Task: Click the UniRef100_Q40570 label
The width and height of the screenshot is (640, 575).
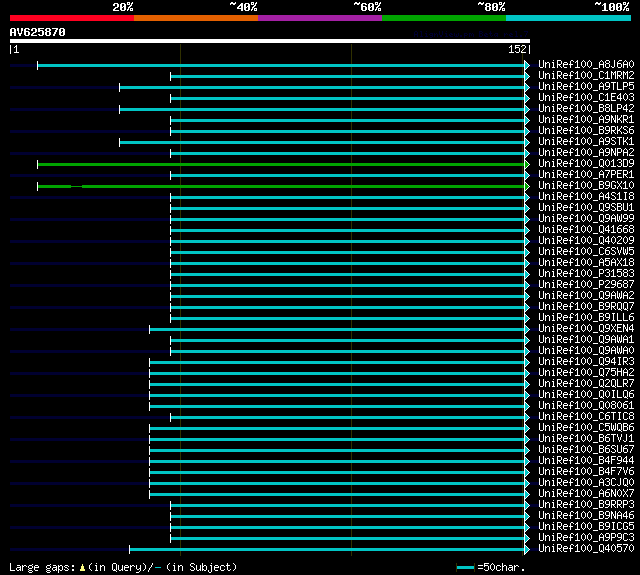Action: (586, 549)
